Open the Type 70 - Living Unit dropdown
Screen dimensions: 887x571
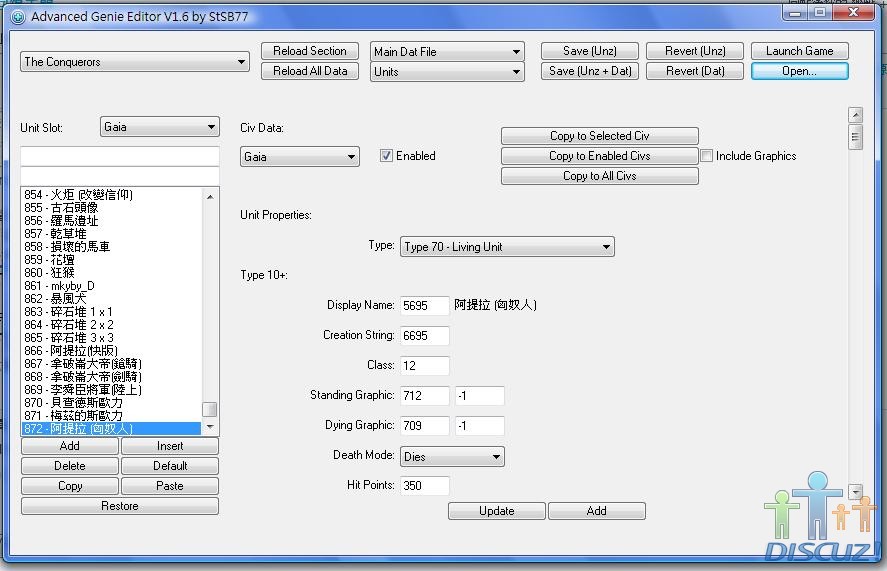[x=506, y=247]
